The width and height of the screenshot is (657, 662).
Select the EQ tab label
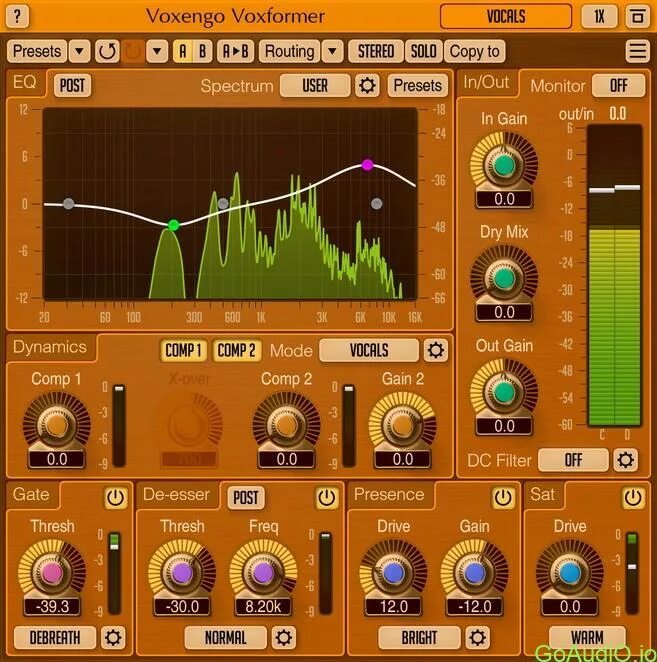pyautogui.click(x=24, y=82)
